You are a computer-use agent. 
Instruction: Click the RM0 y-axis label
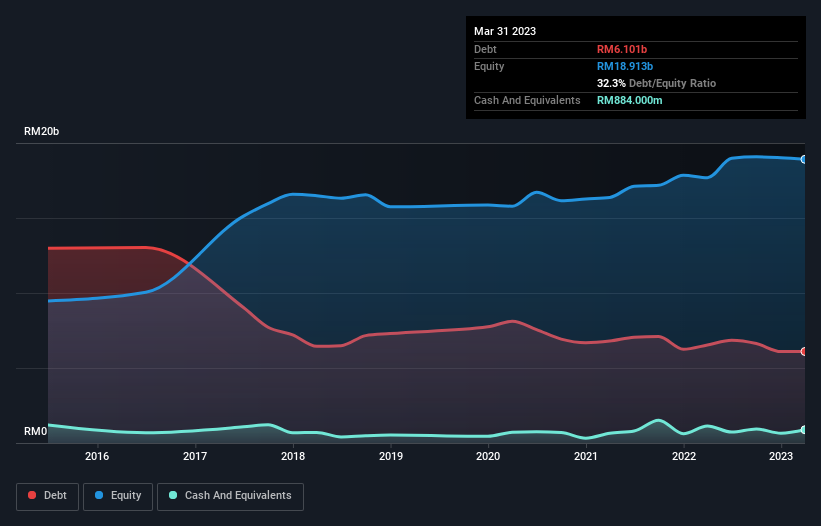coord(35,431)
